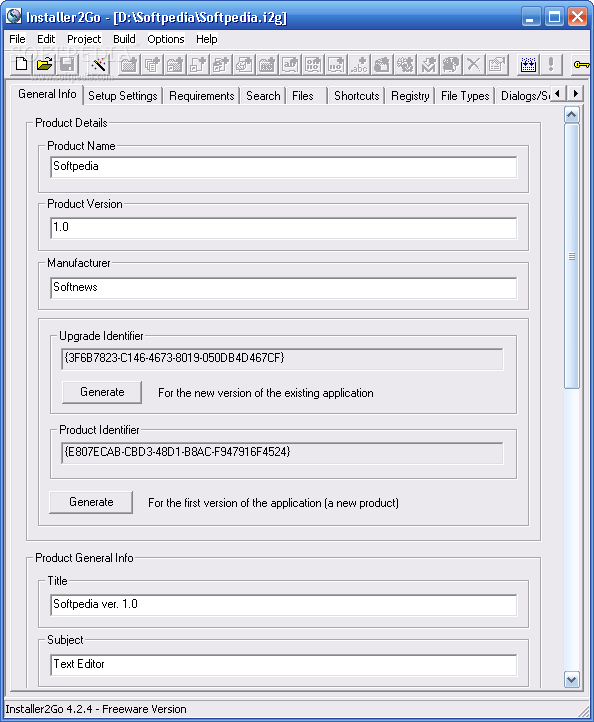Click the Upgrade Identifier GUID field
Image resolution: width=594 pixels, height=722 pixels.
coord(282,359)
